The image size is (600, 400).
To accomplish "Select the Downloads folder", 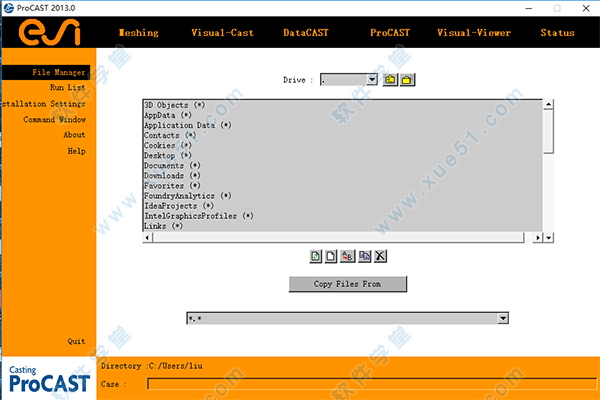I will (x=172, y=175).
